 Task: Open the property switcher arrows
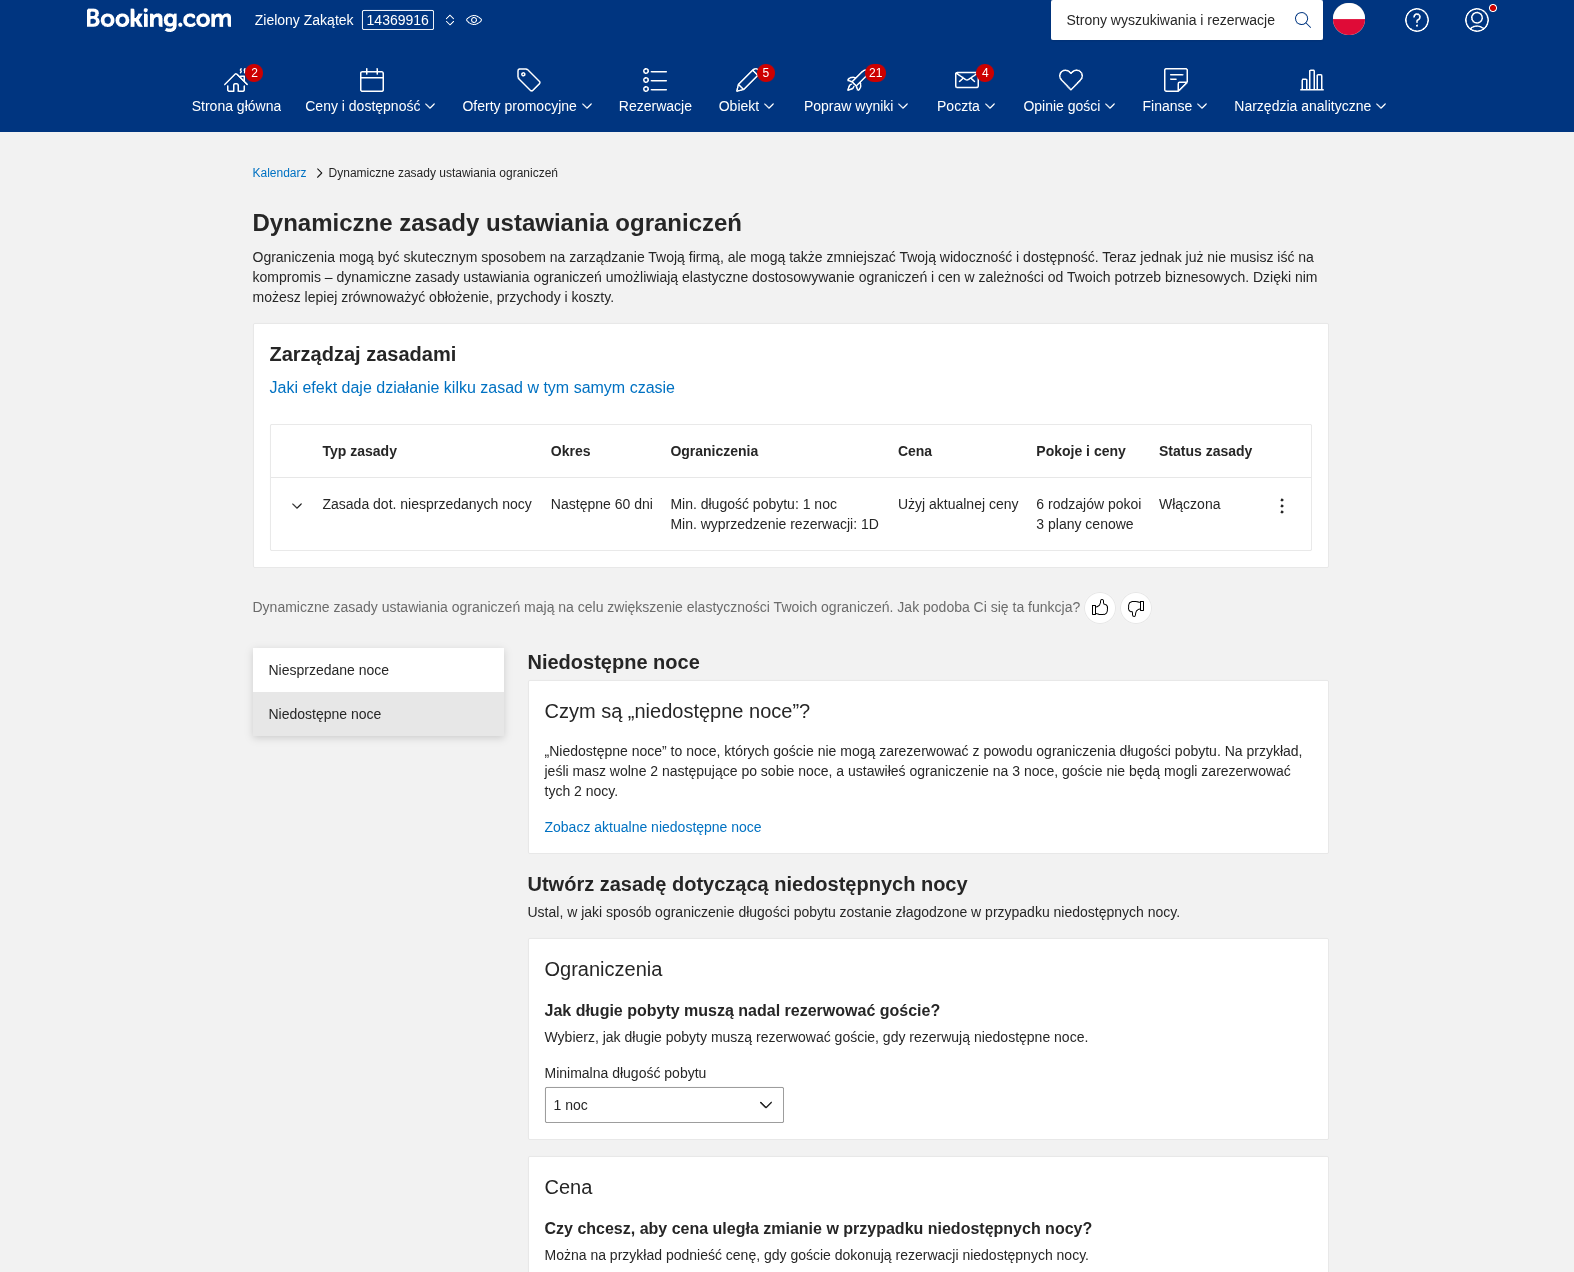coord(450,20)
